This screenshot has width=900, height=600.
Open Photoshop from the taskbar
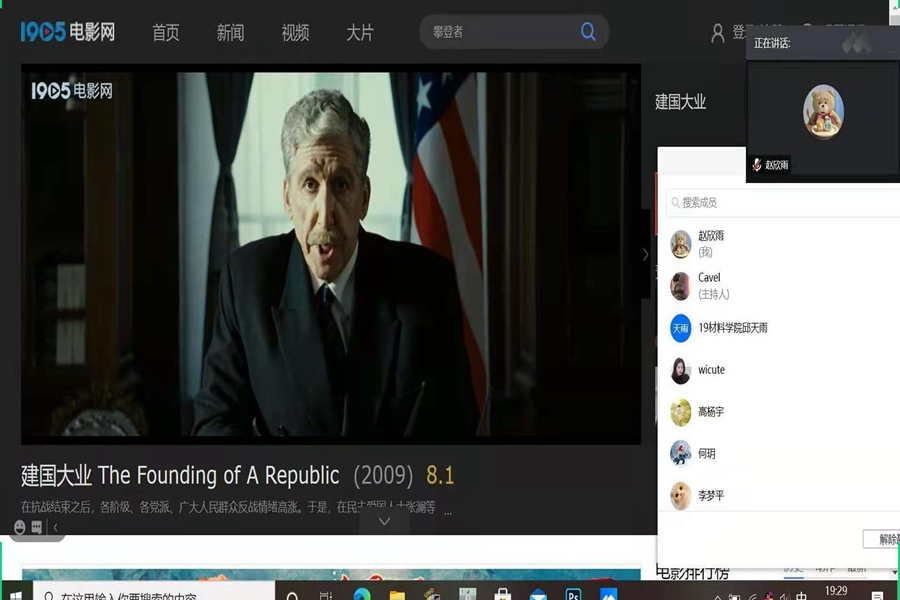tap(573, 595)
